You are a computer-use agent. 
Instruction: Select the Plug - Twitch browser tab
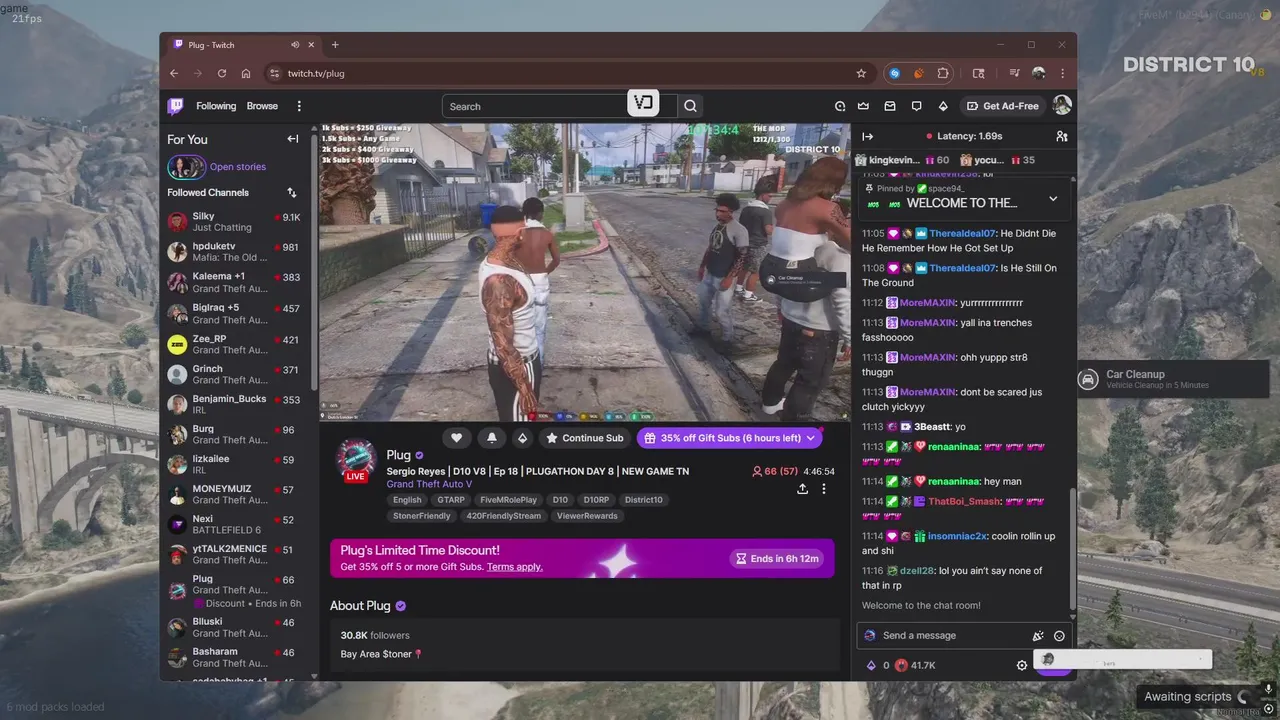tap(240, 45)
